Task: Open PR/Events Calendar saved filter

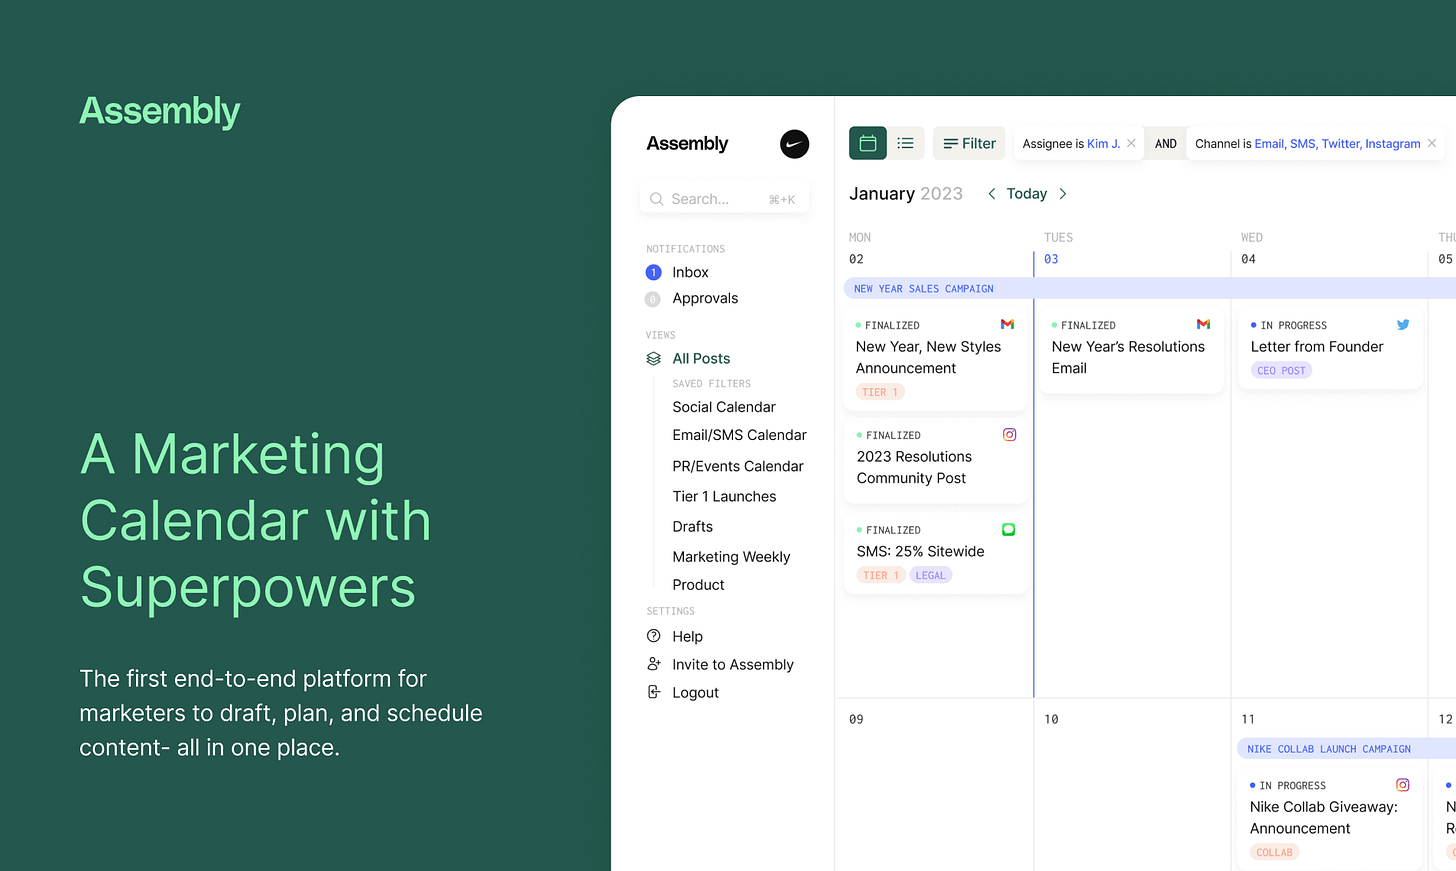Action: pos(738,466)
